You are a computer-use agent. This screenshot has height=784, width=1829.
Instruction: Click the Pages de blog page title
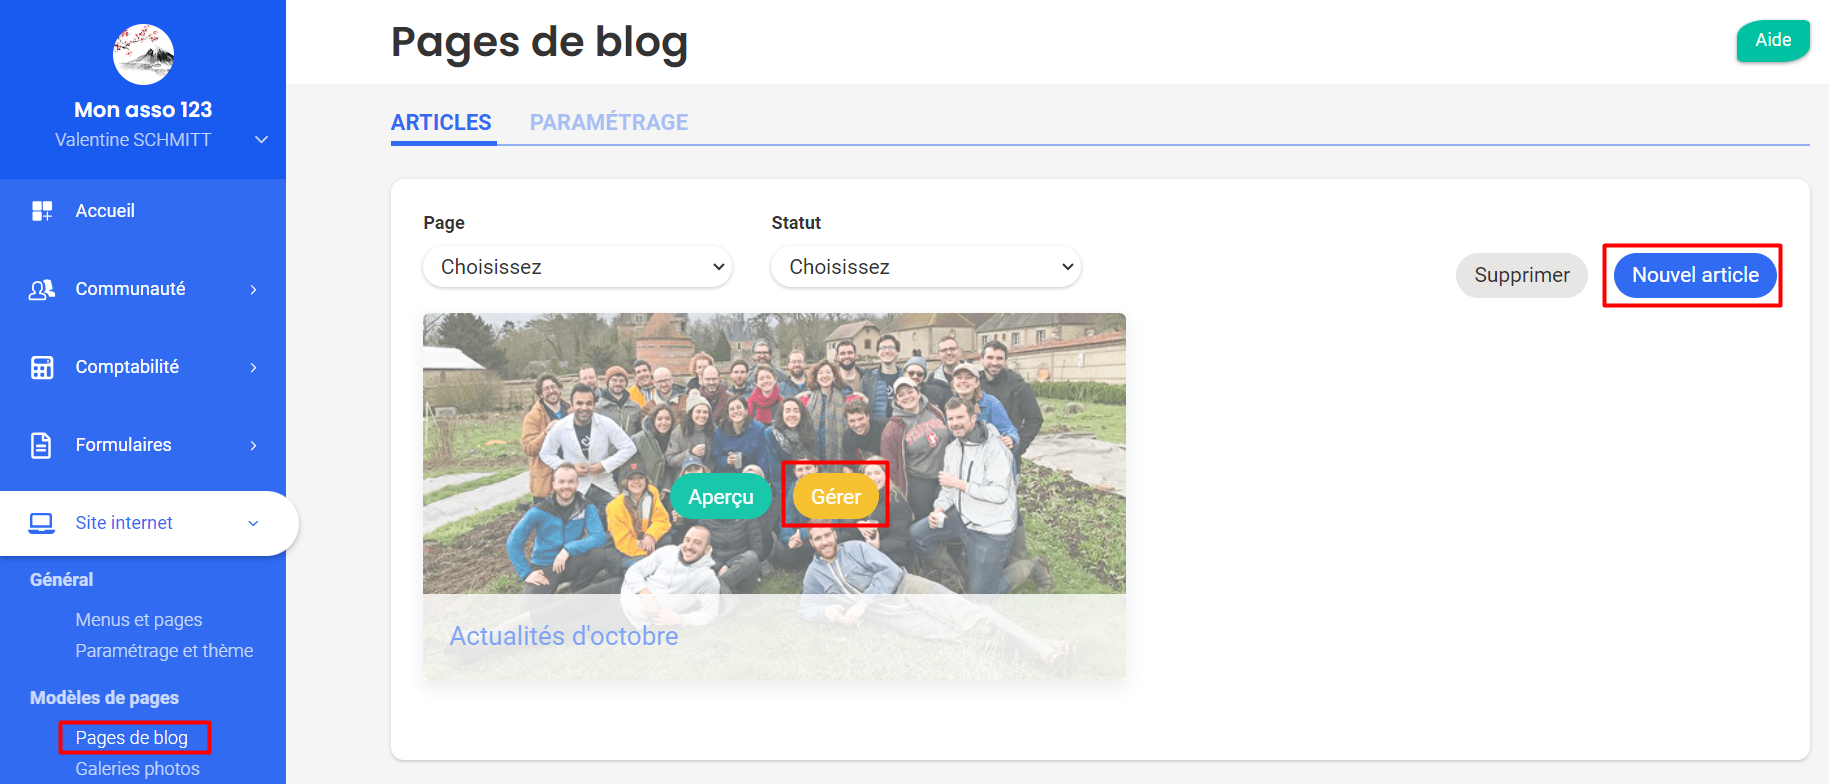539,43
